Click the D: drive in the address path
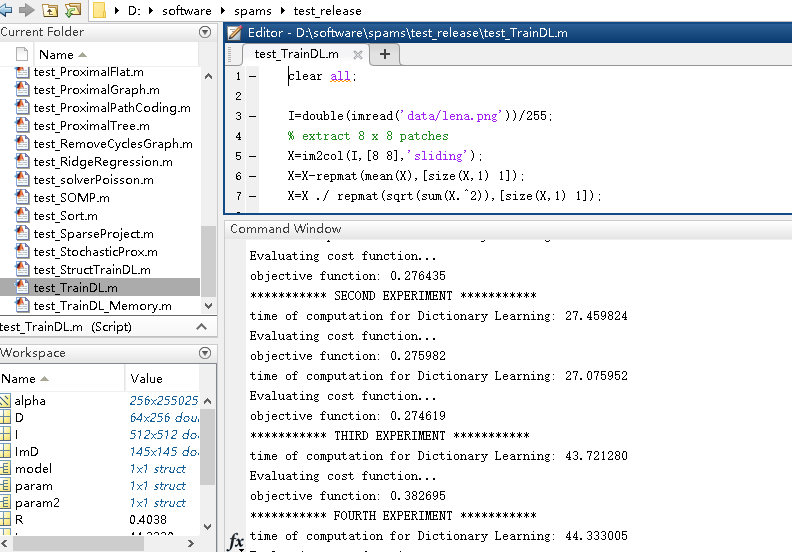 pyautogui.click(x=134, y=11)
